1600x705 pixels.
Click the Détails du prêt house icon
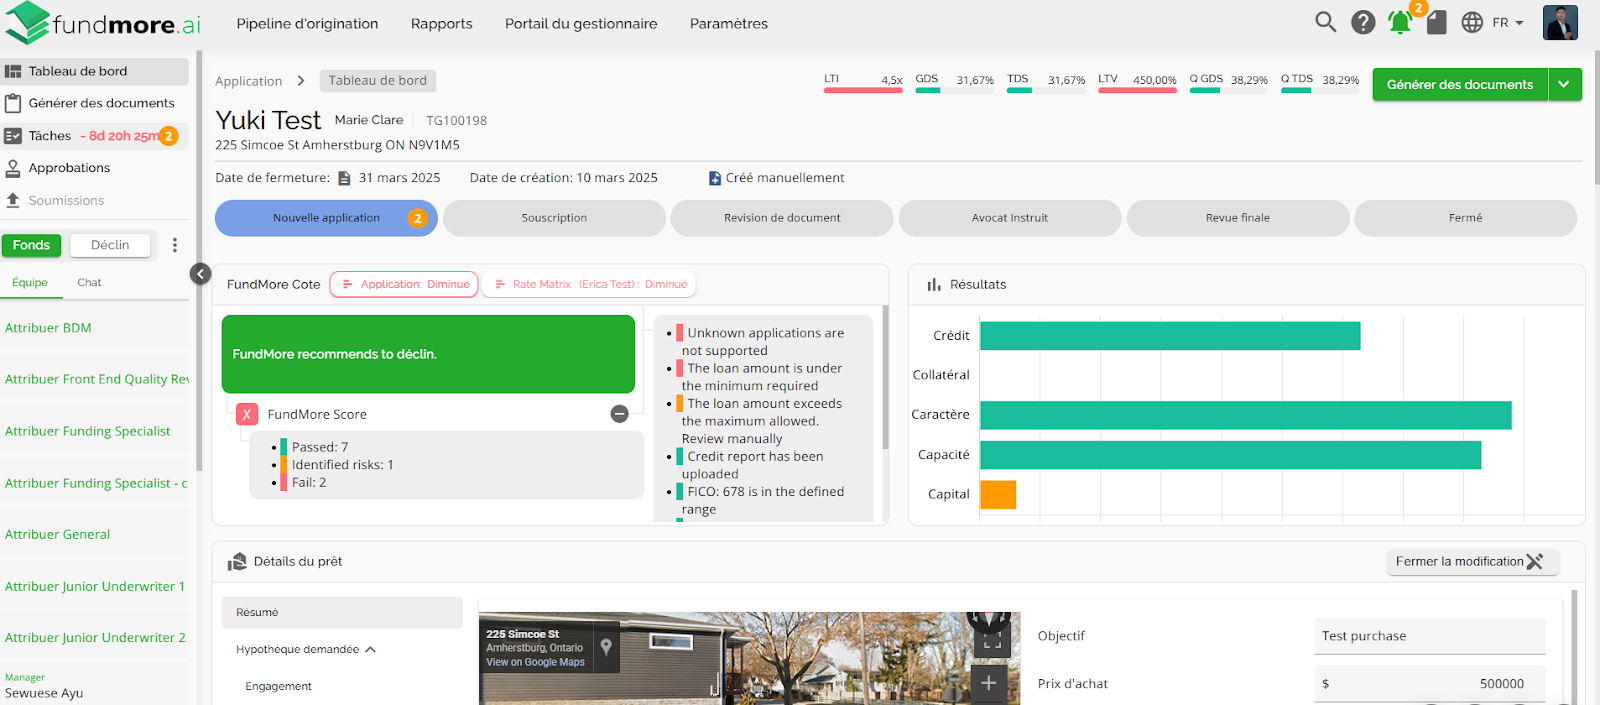tap(237, 562)
